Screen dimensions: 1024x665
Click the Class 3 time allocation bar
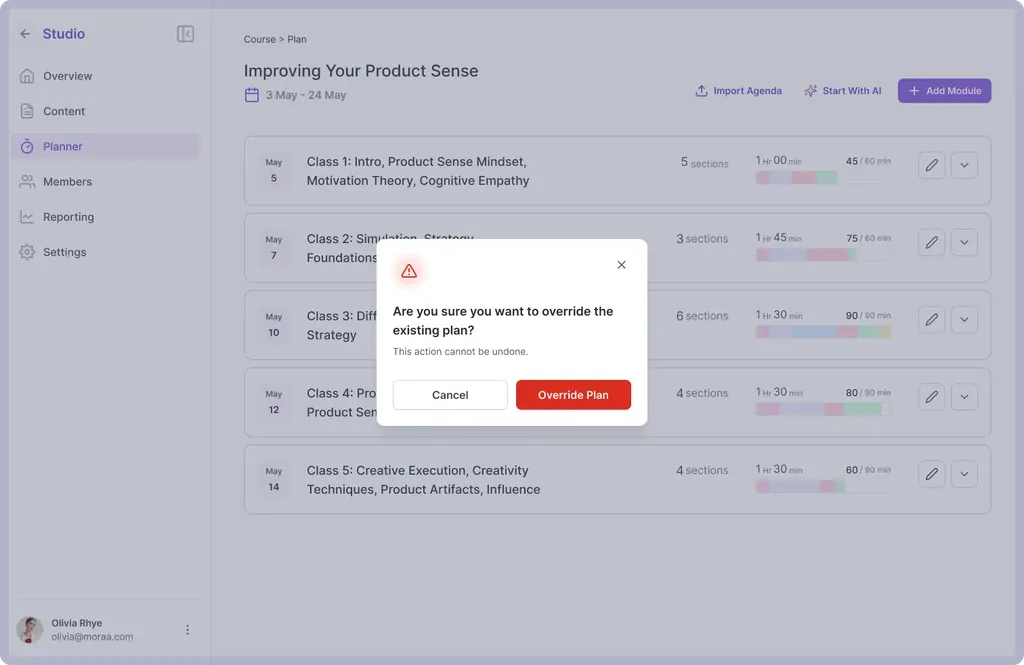[x=824, y=332]
